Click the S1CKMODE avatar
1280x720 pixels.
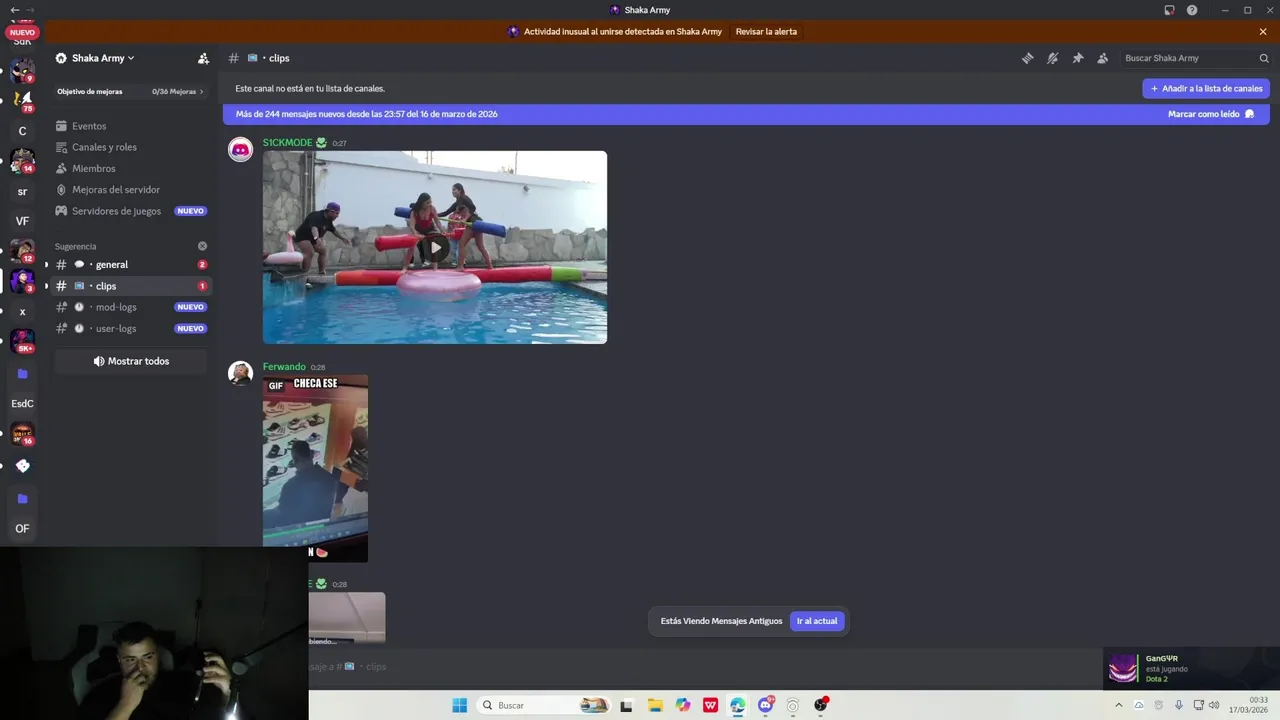(x=240, y=150)
